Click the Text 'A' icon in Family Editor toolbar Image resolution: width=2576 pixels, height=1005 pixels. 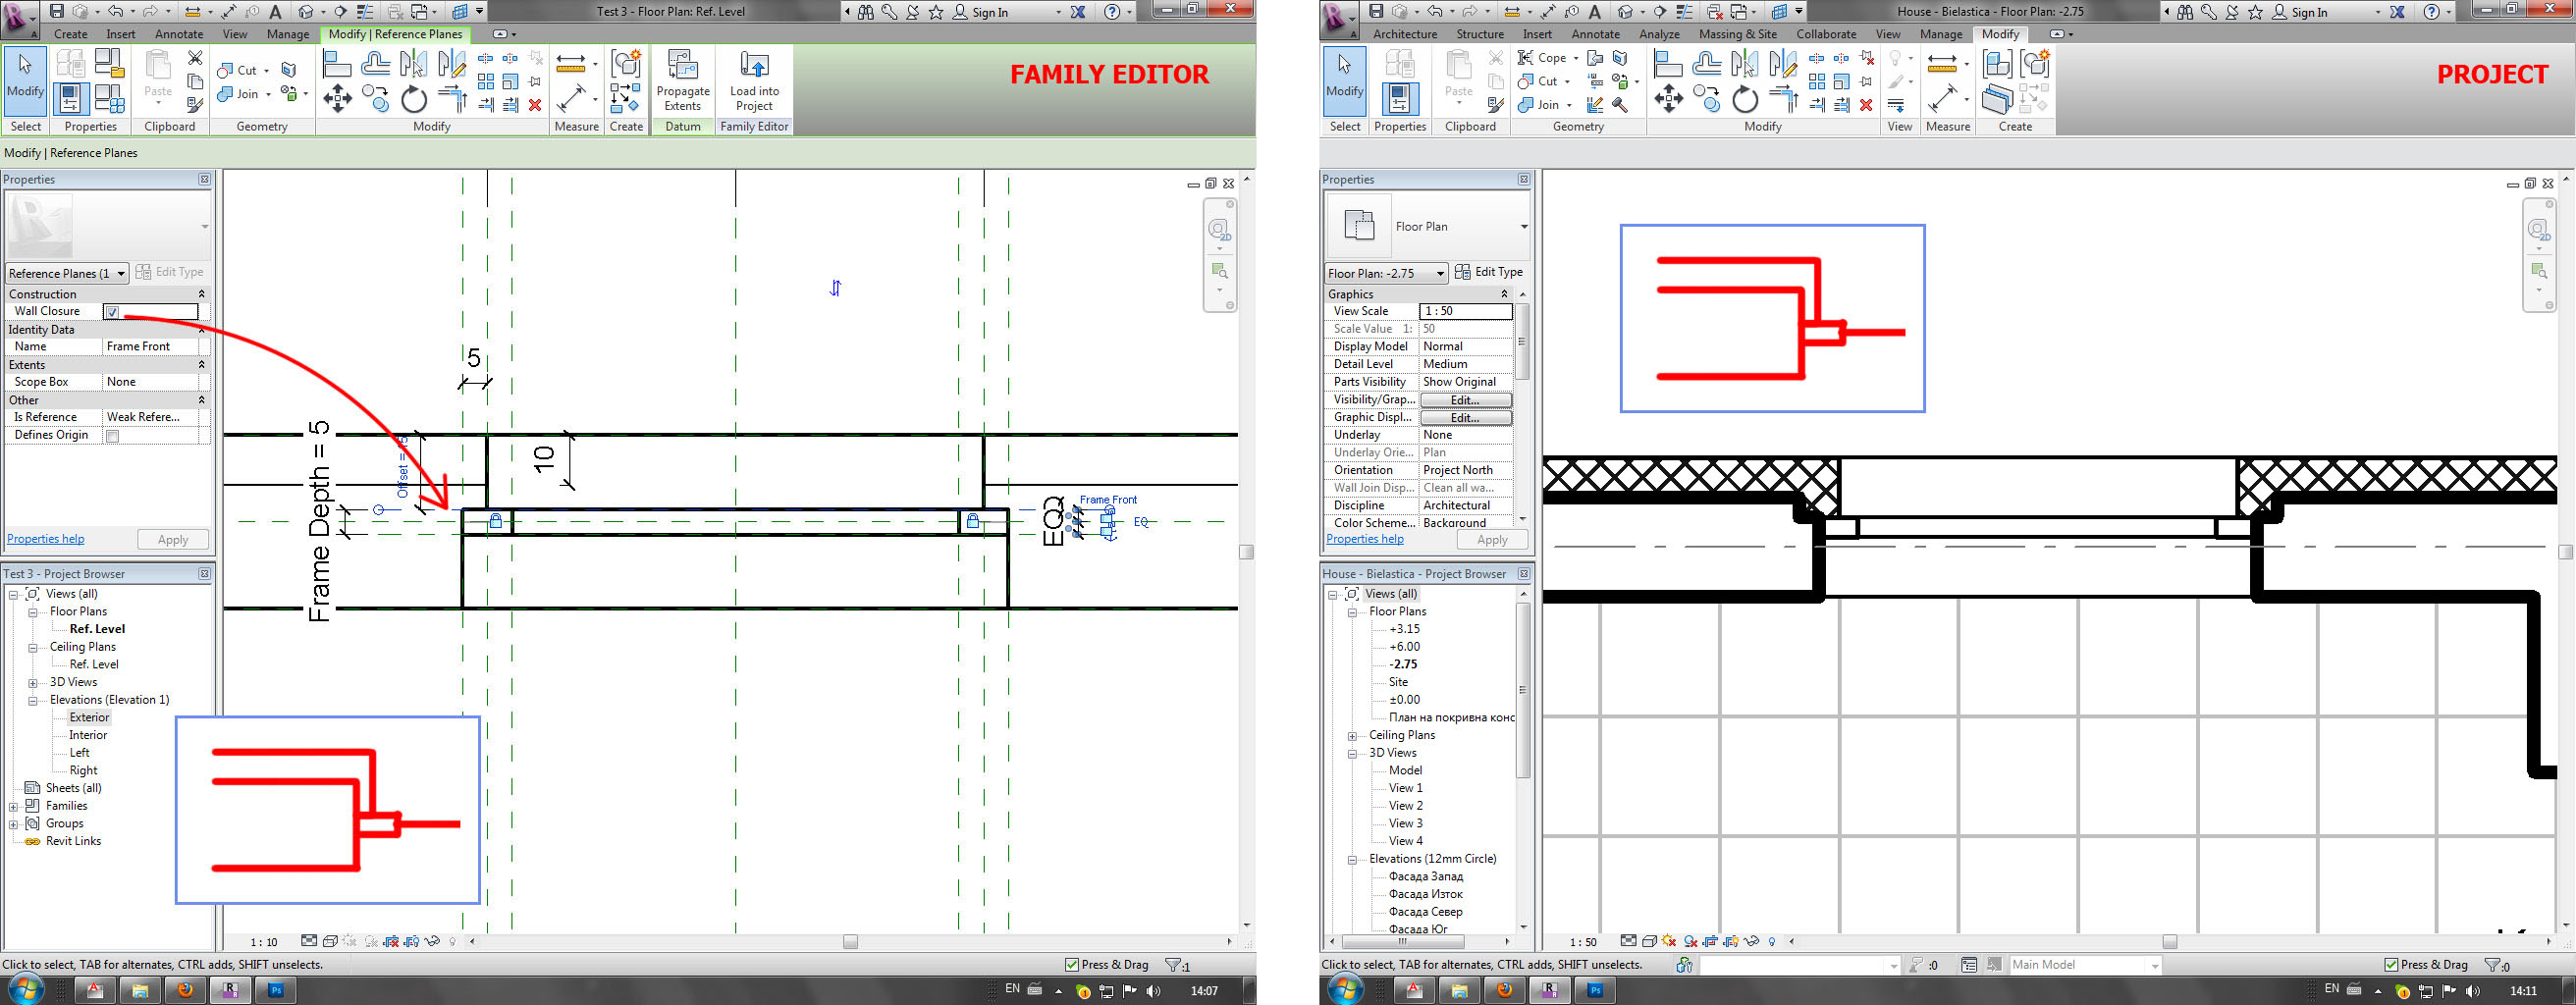[276, 12]
